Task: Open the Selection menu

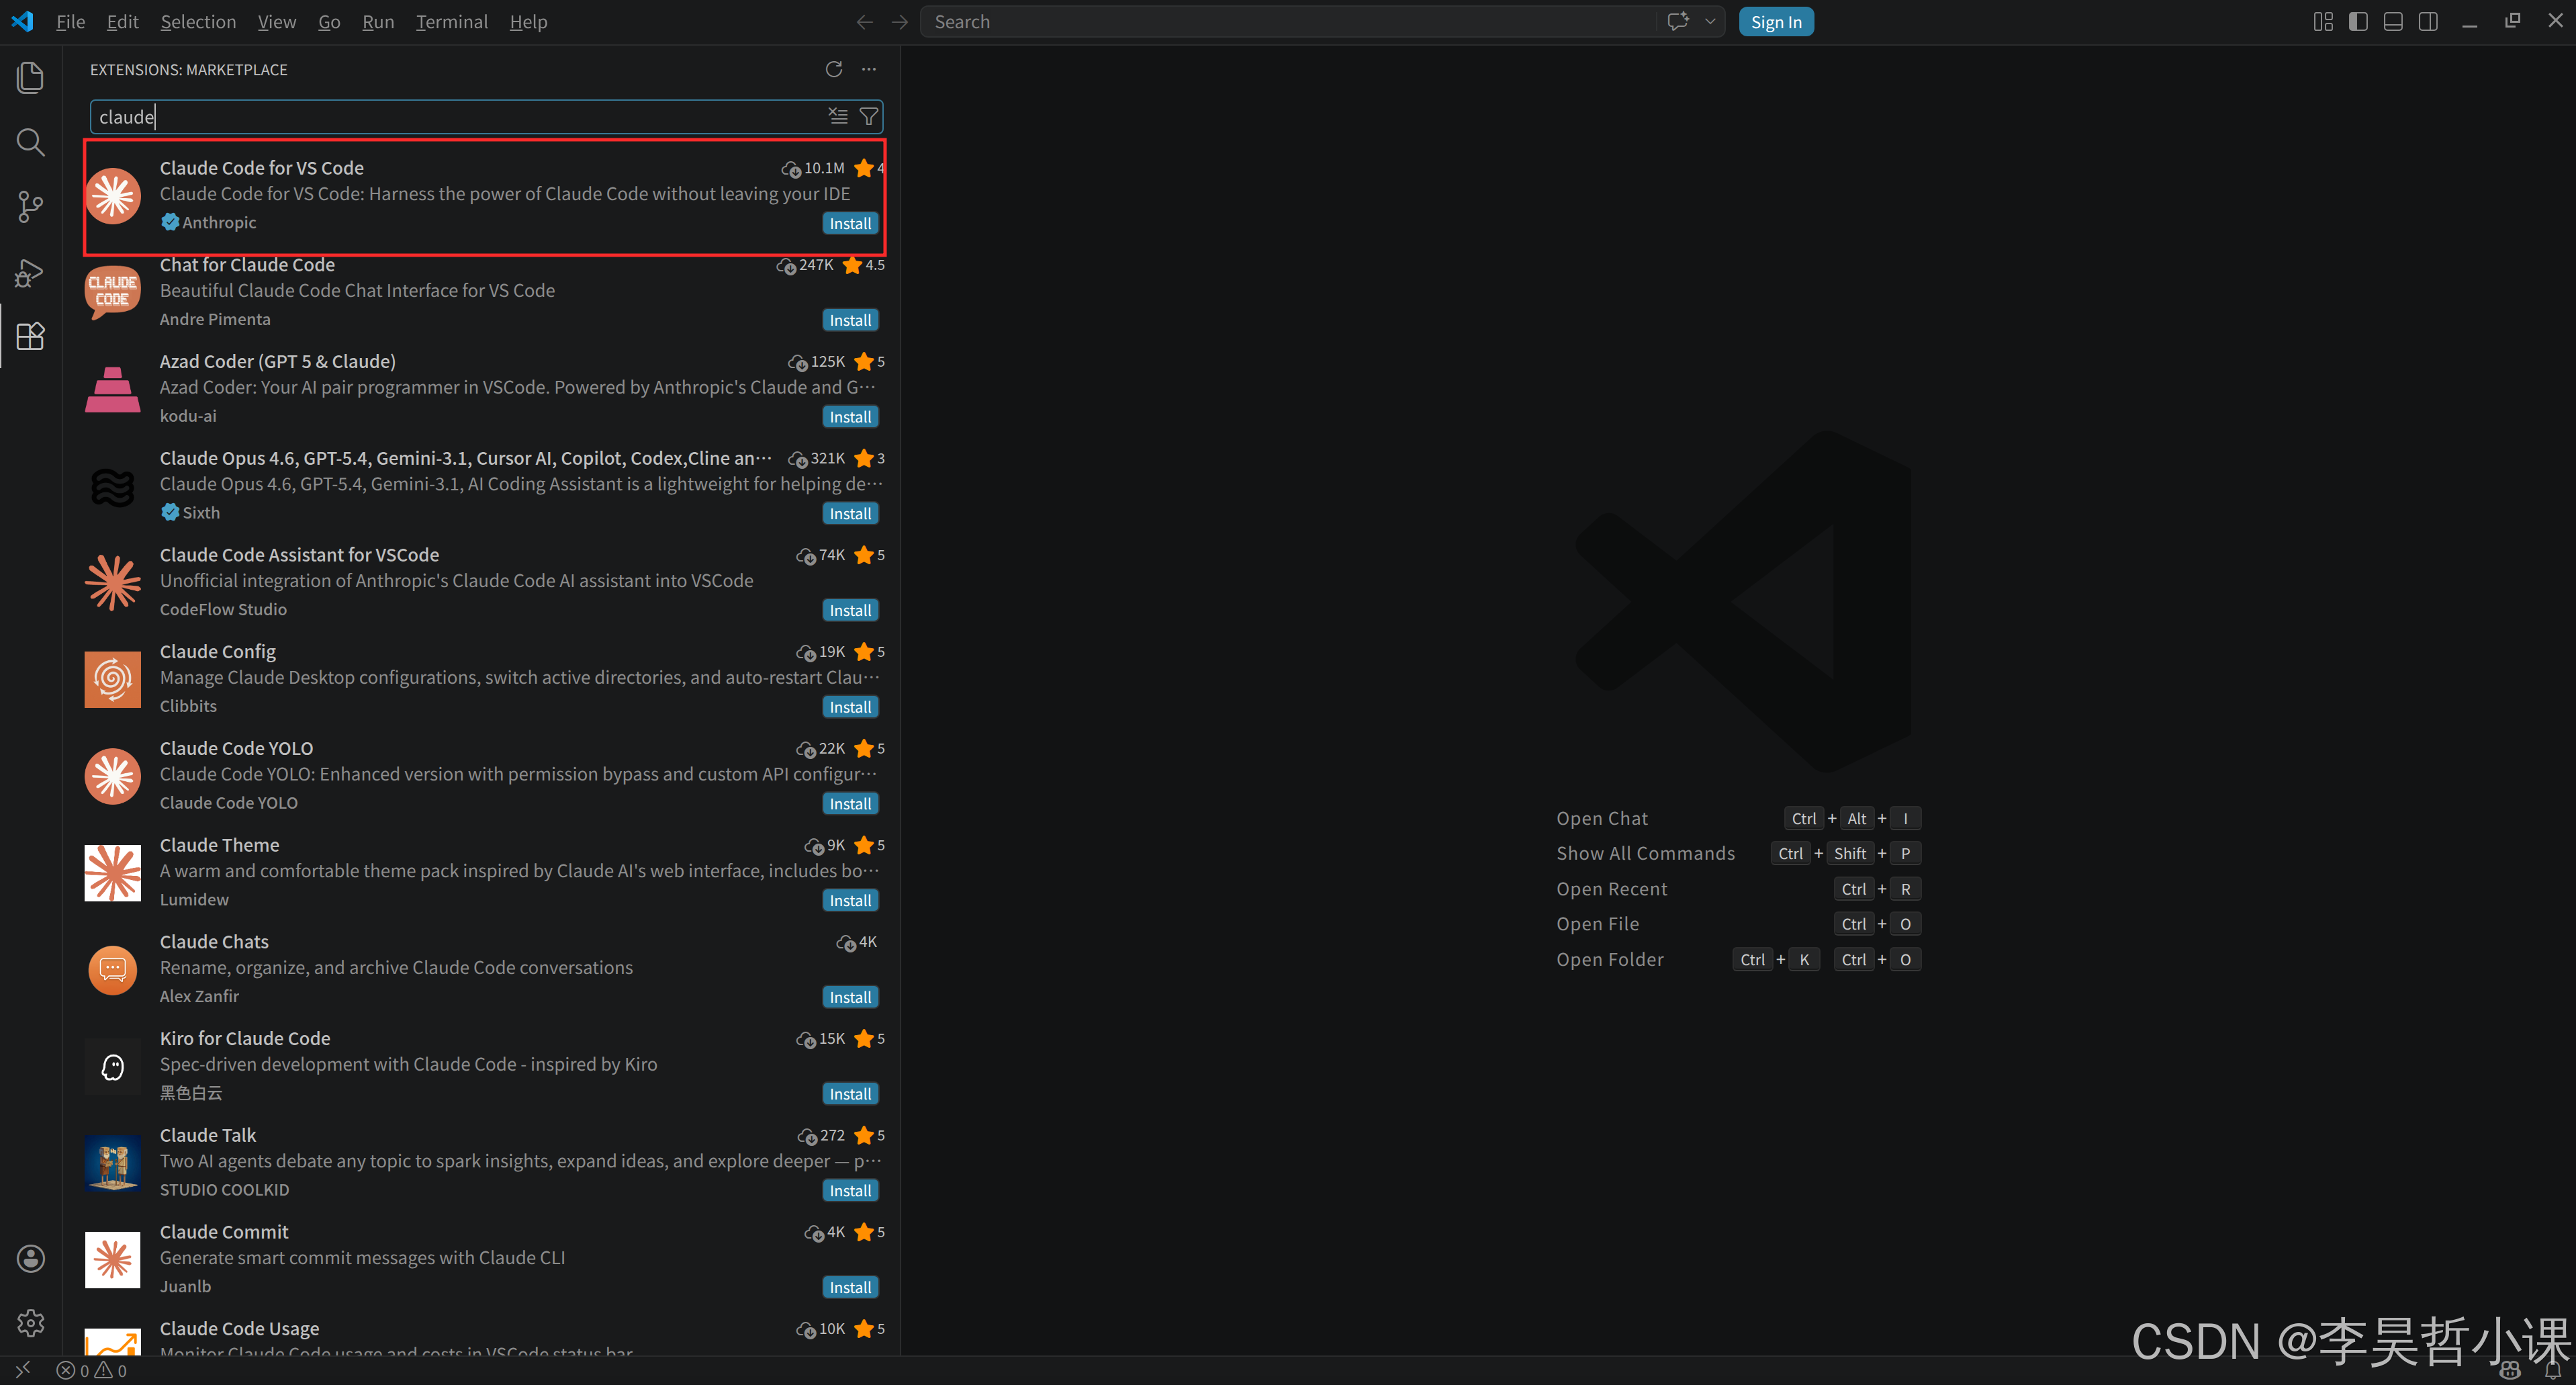Action: click(198, 22)
